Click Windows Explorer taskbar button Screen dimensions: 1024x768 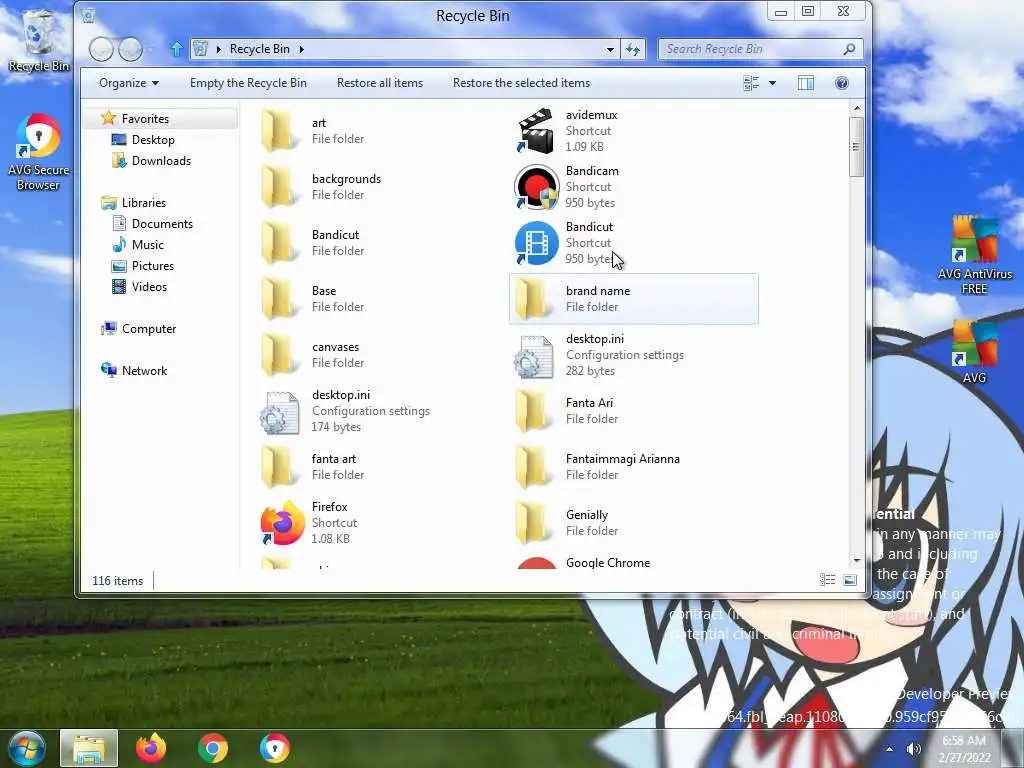click(89, 748)
